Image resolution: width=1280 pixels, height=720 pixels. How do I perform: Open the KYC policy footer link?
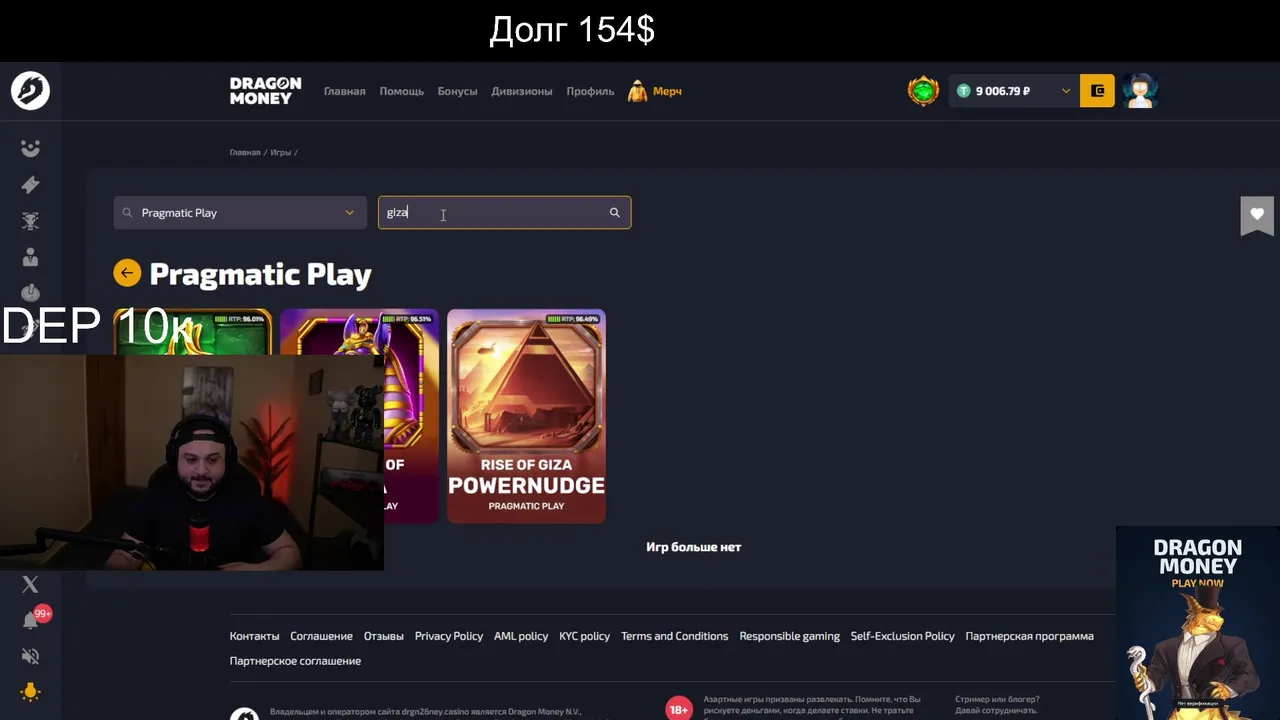[x=584, y=636]
